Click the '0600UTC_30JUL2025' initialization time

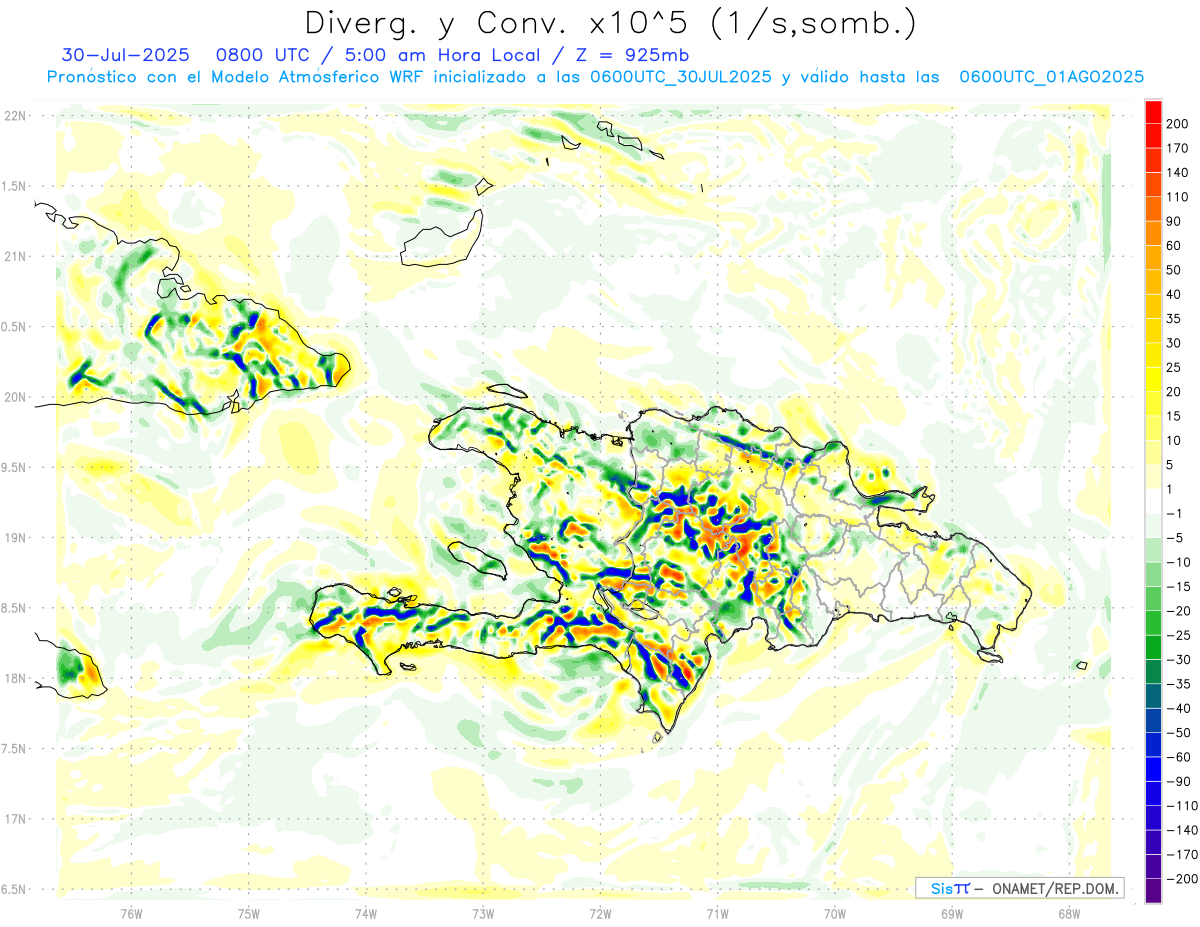(x=680, y=77)
